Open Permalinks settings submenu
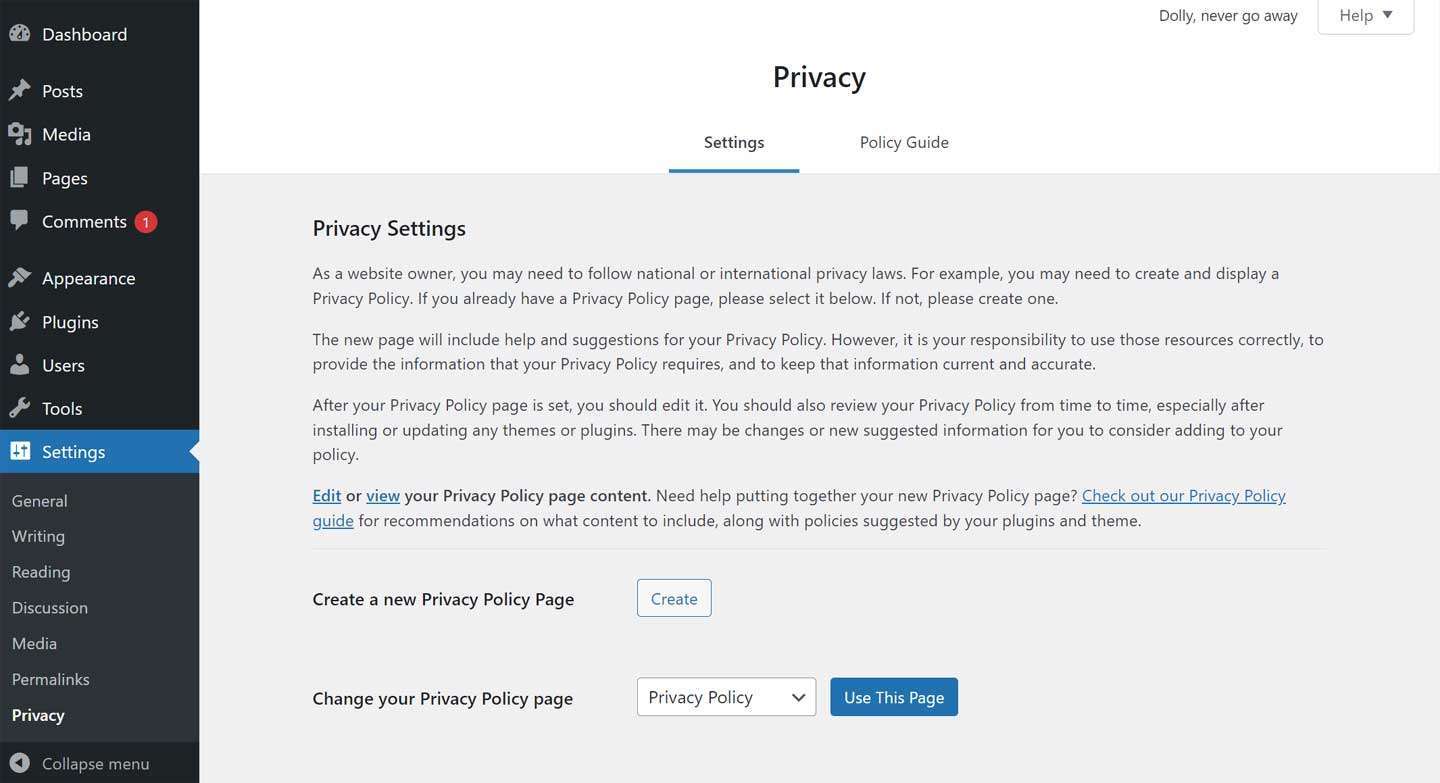The width and height of the screenshot is (1440, 783). [51, 679]
